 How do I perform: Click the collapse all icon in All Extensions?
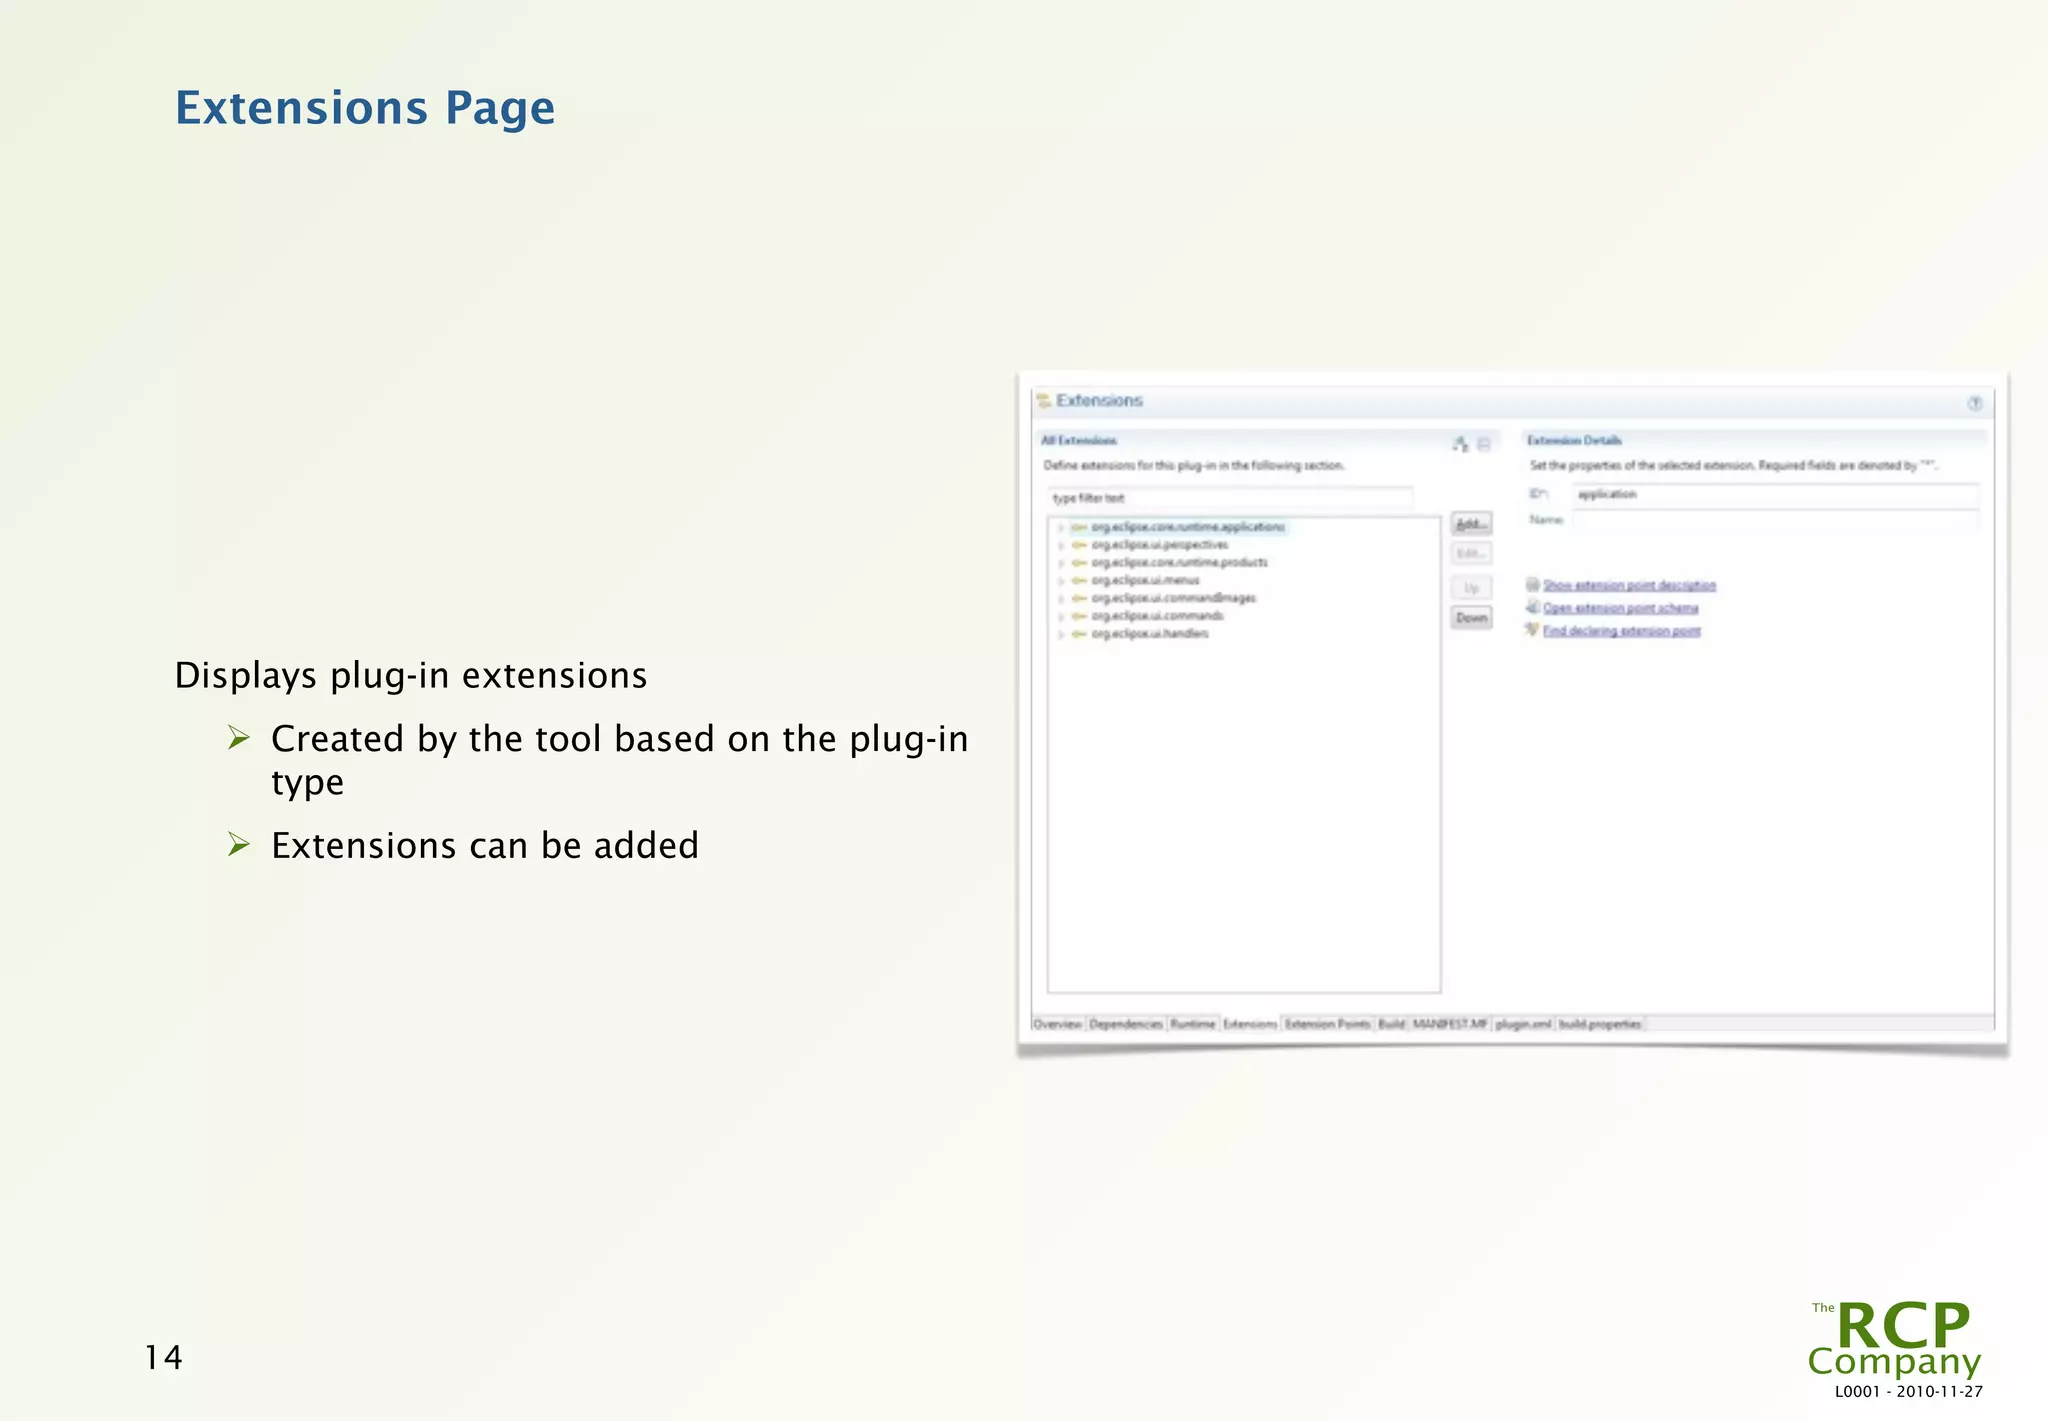coord(1484,444)
